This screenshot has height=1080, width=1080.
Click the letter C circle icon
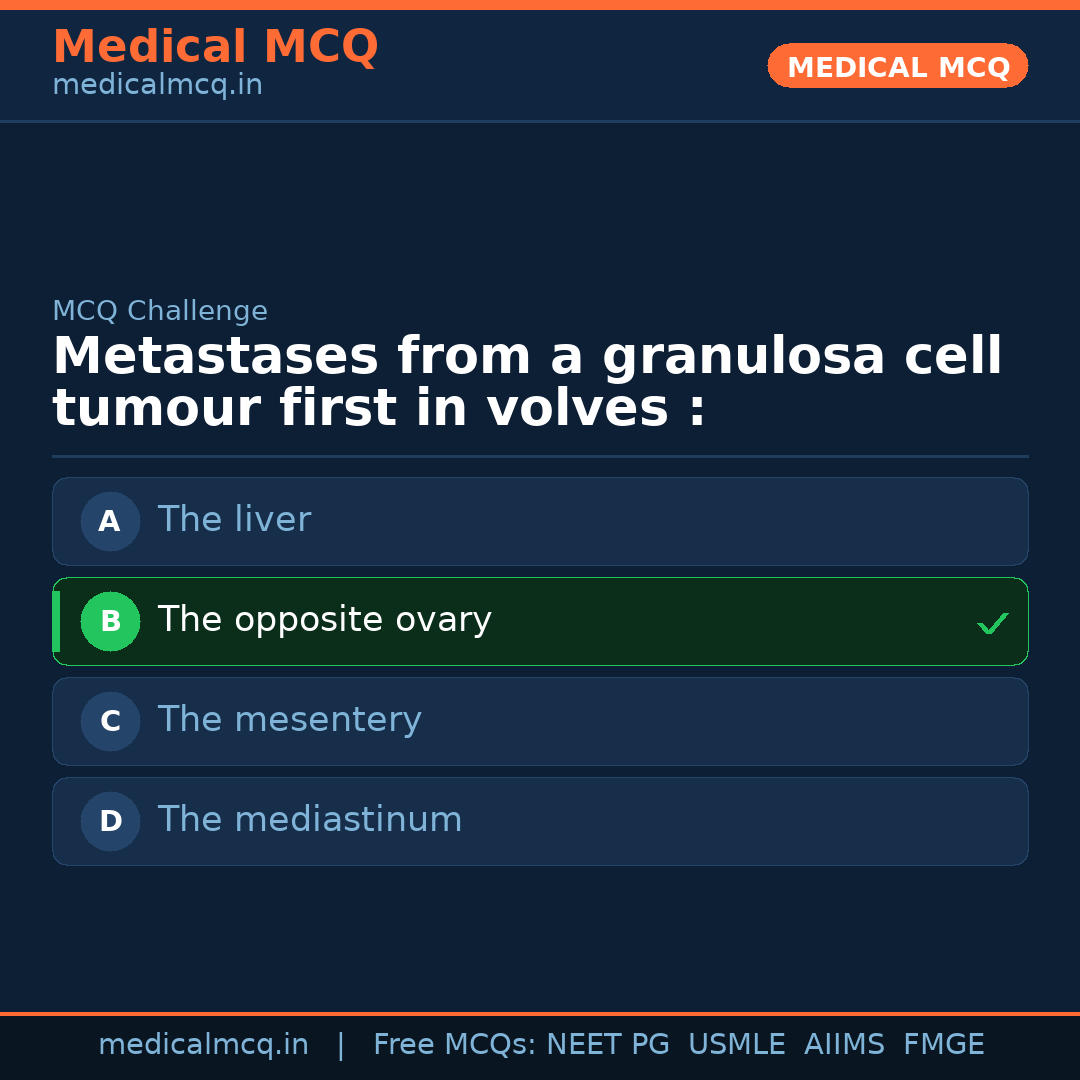[110, 721]
